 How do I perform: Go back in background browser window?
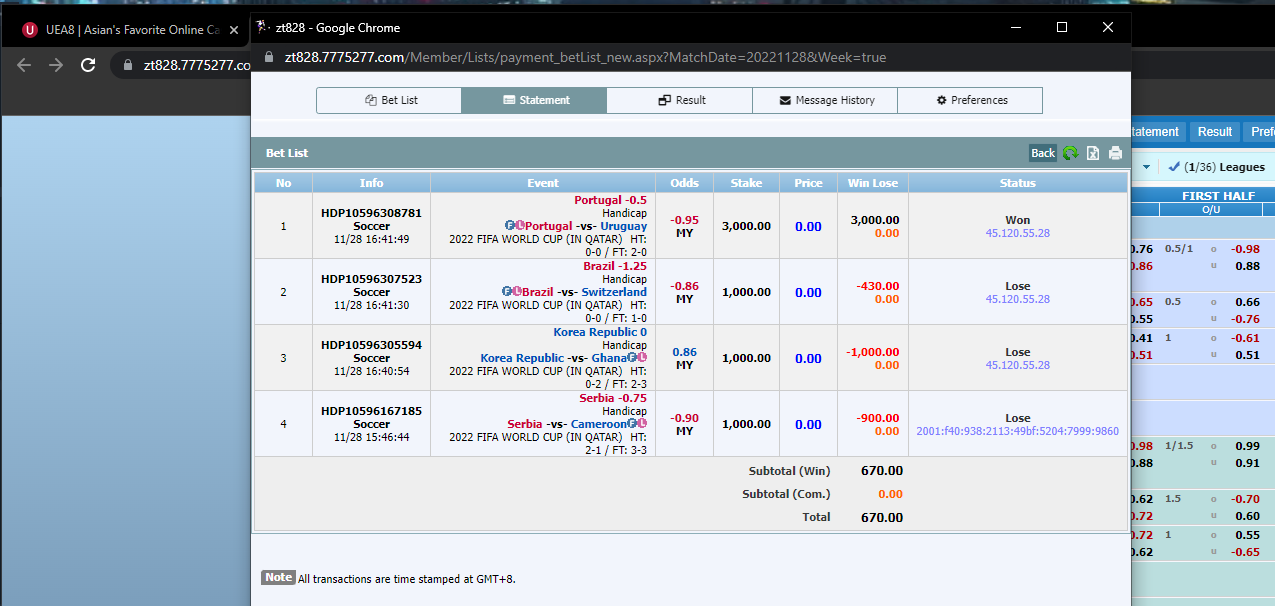(24, 65)
